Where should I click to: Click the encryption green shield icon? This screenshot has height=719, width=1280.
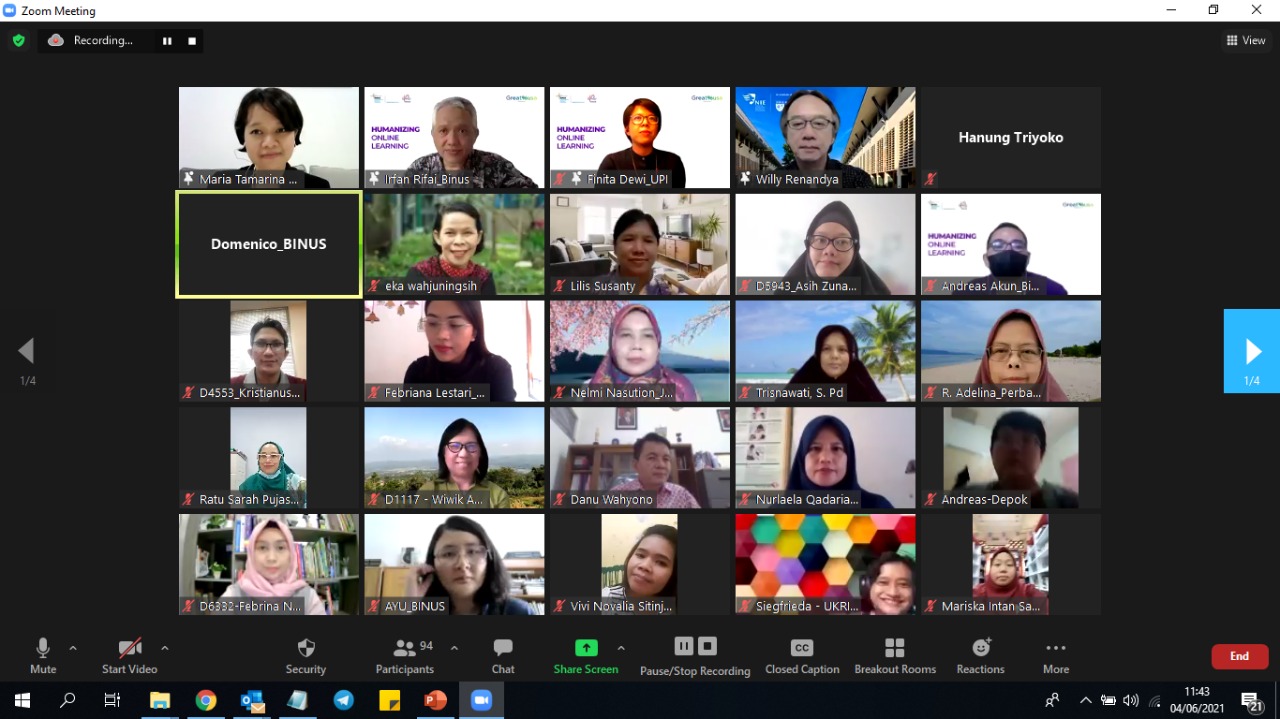point(19,41)
